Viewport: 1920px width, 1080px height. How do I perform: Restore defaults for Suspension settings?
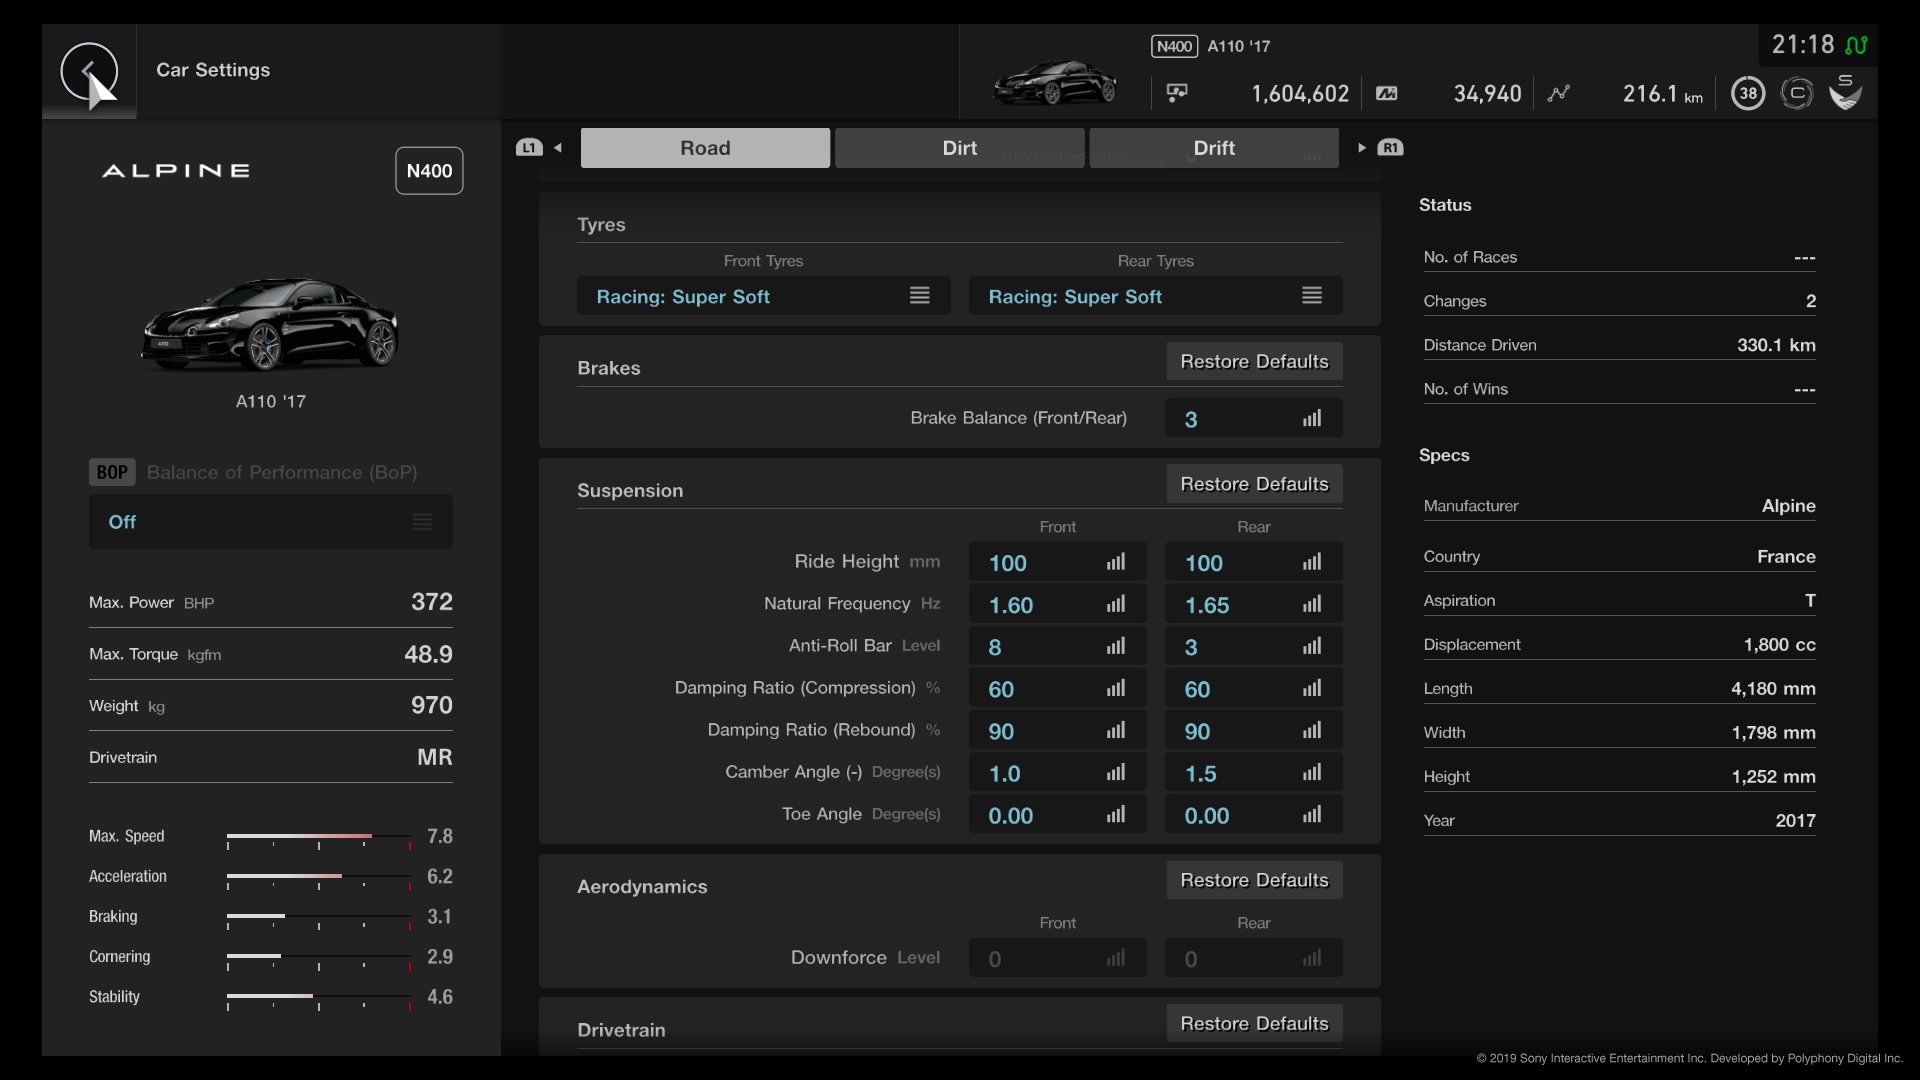click(x=1253, y=483)
